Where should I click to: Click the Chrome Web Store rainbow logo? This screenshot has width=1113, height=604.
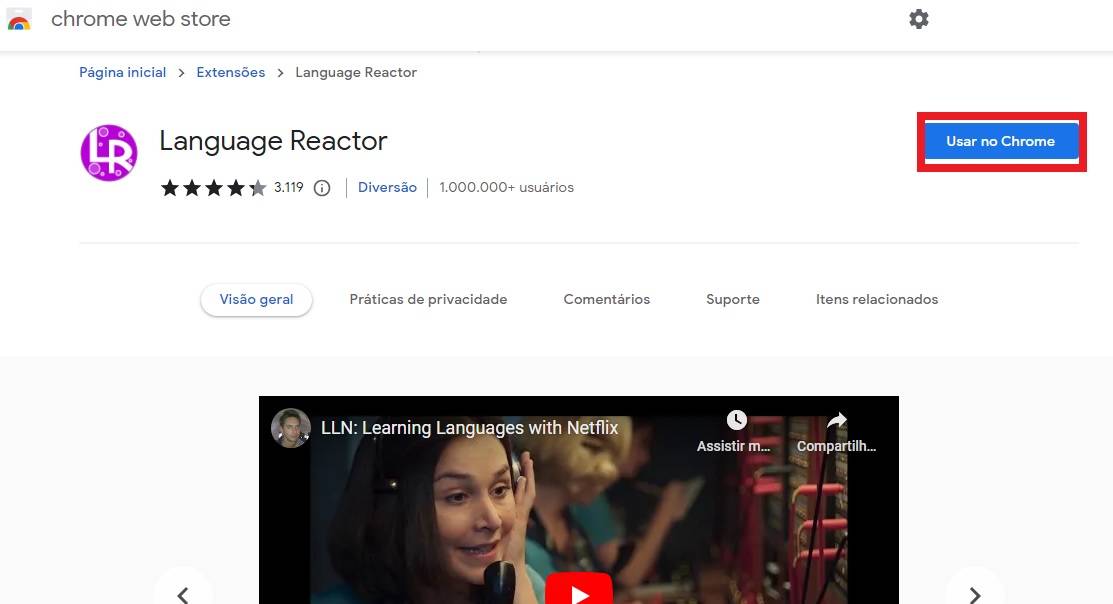click(x=19, y=20)
